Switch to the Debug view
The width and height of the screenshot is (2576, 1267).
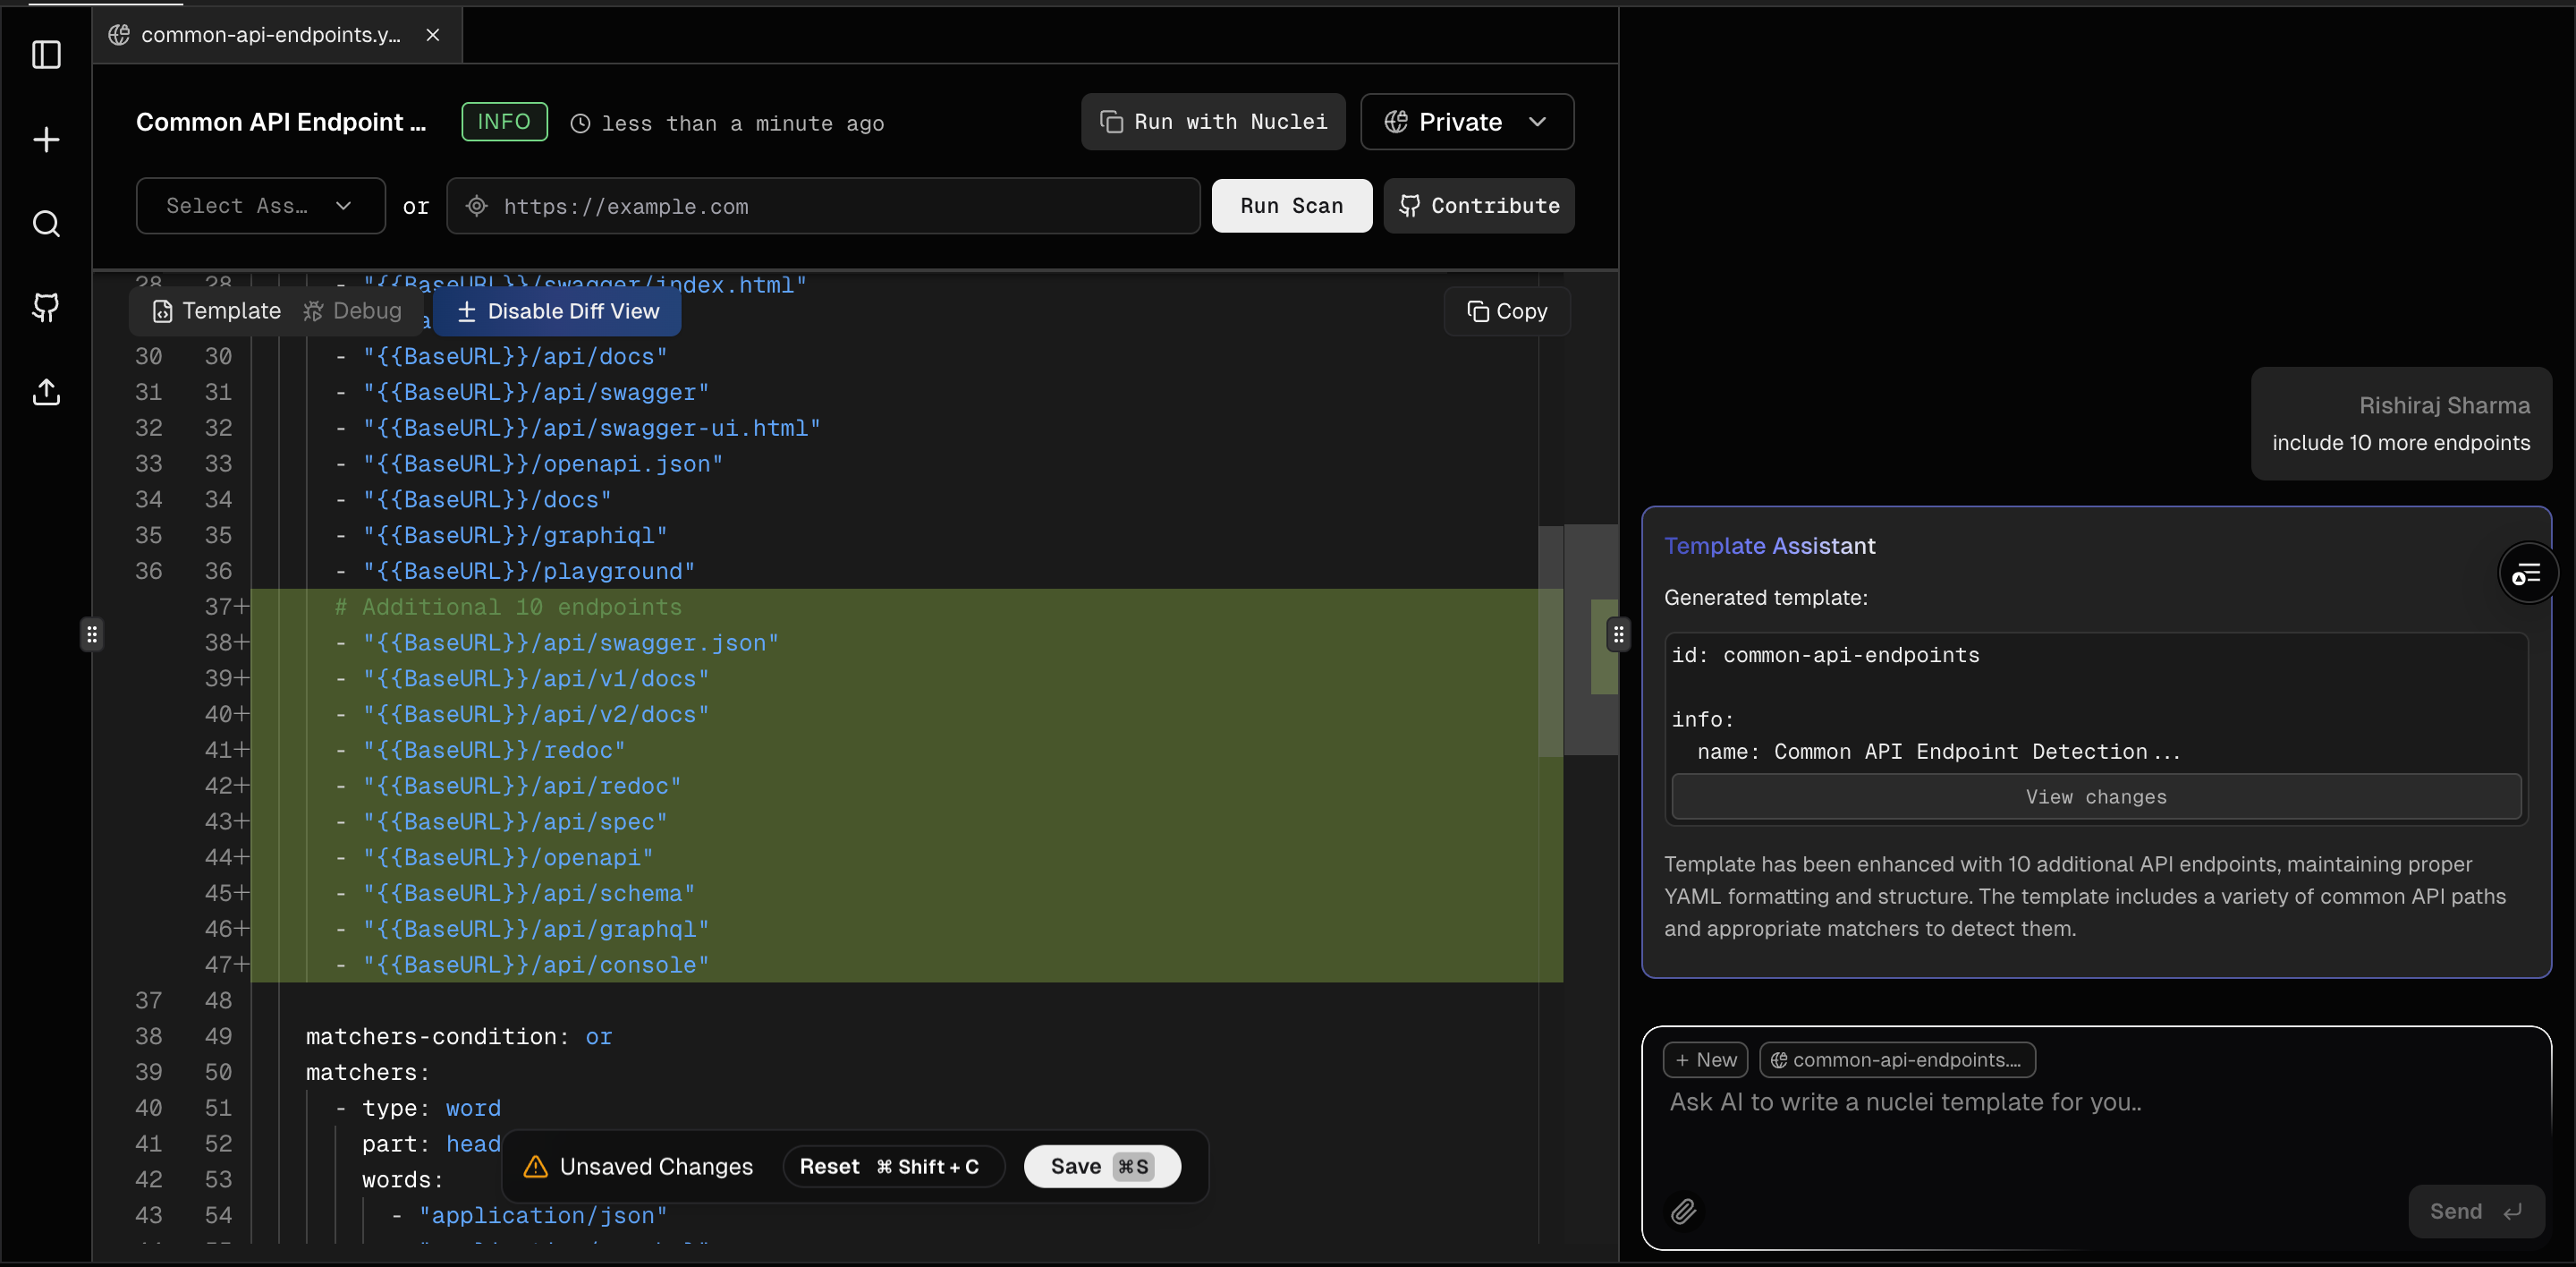tap(352, 311)
